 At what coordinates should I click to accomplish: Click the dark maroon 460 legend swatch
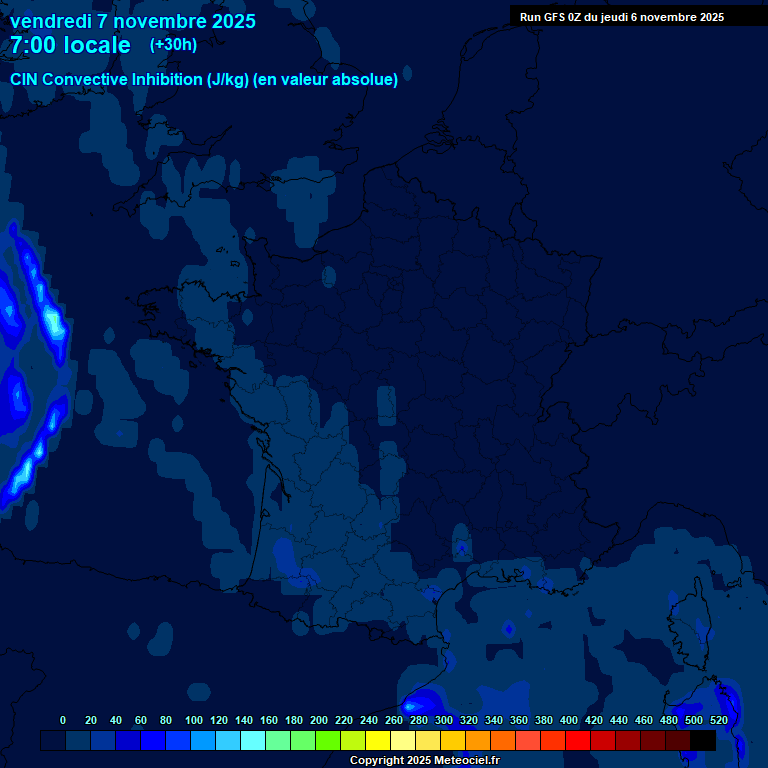pos(653,741)
